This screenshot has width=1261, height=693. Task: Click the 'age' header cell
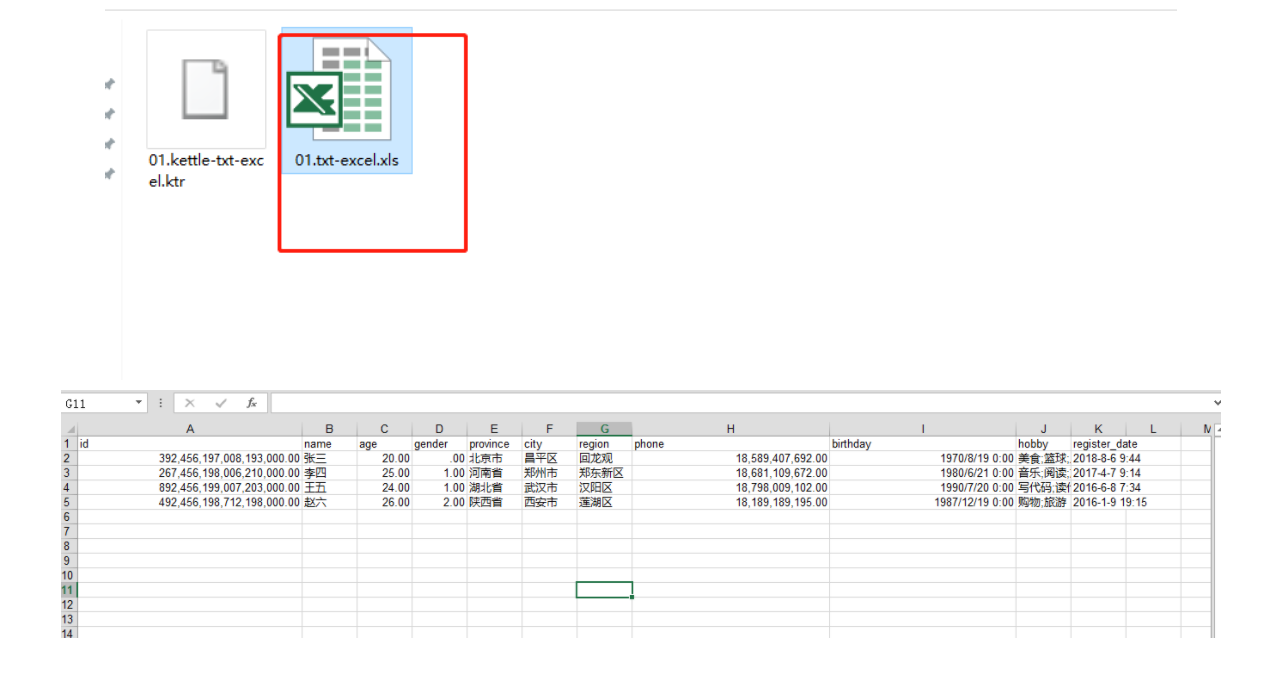(384, 444)
